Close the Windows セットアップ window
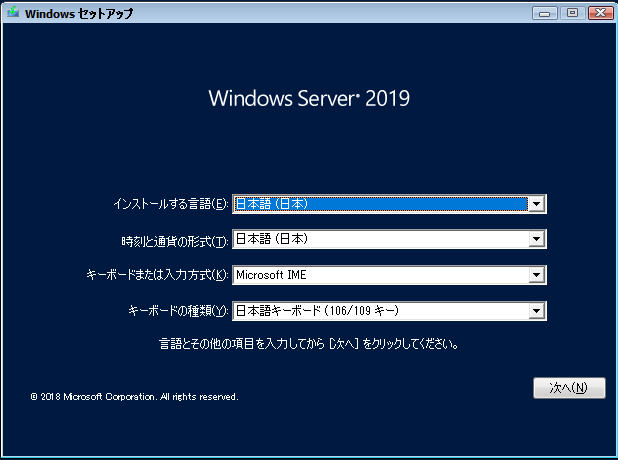 pyautogui.click(x=600, y=13)
